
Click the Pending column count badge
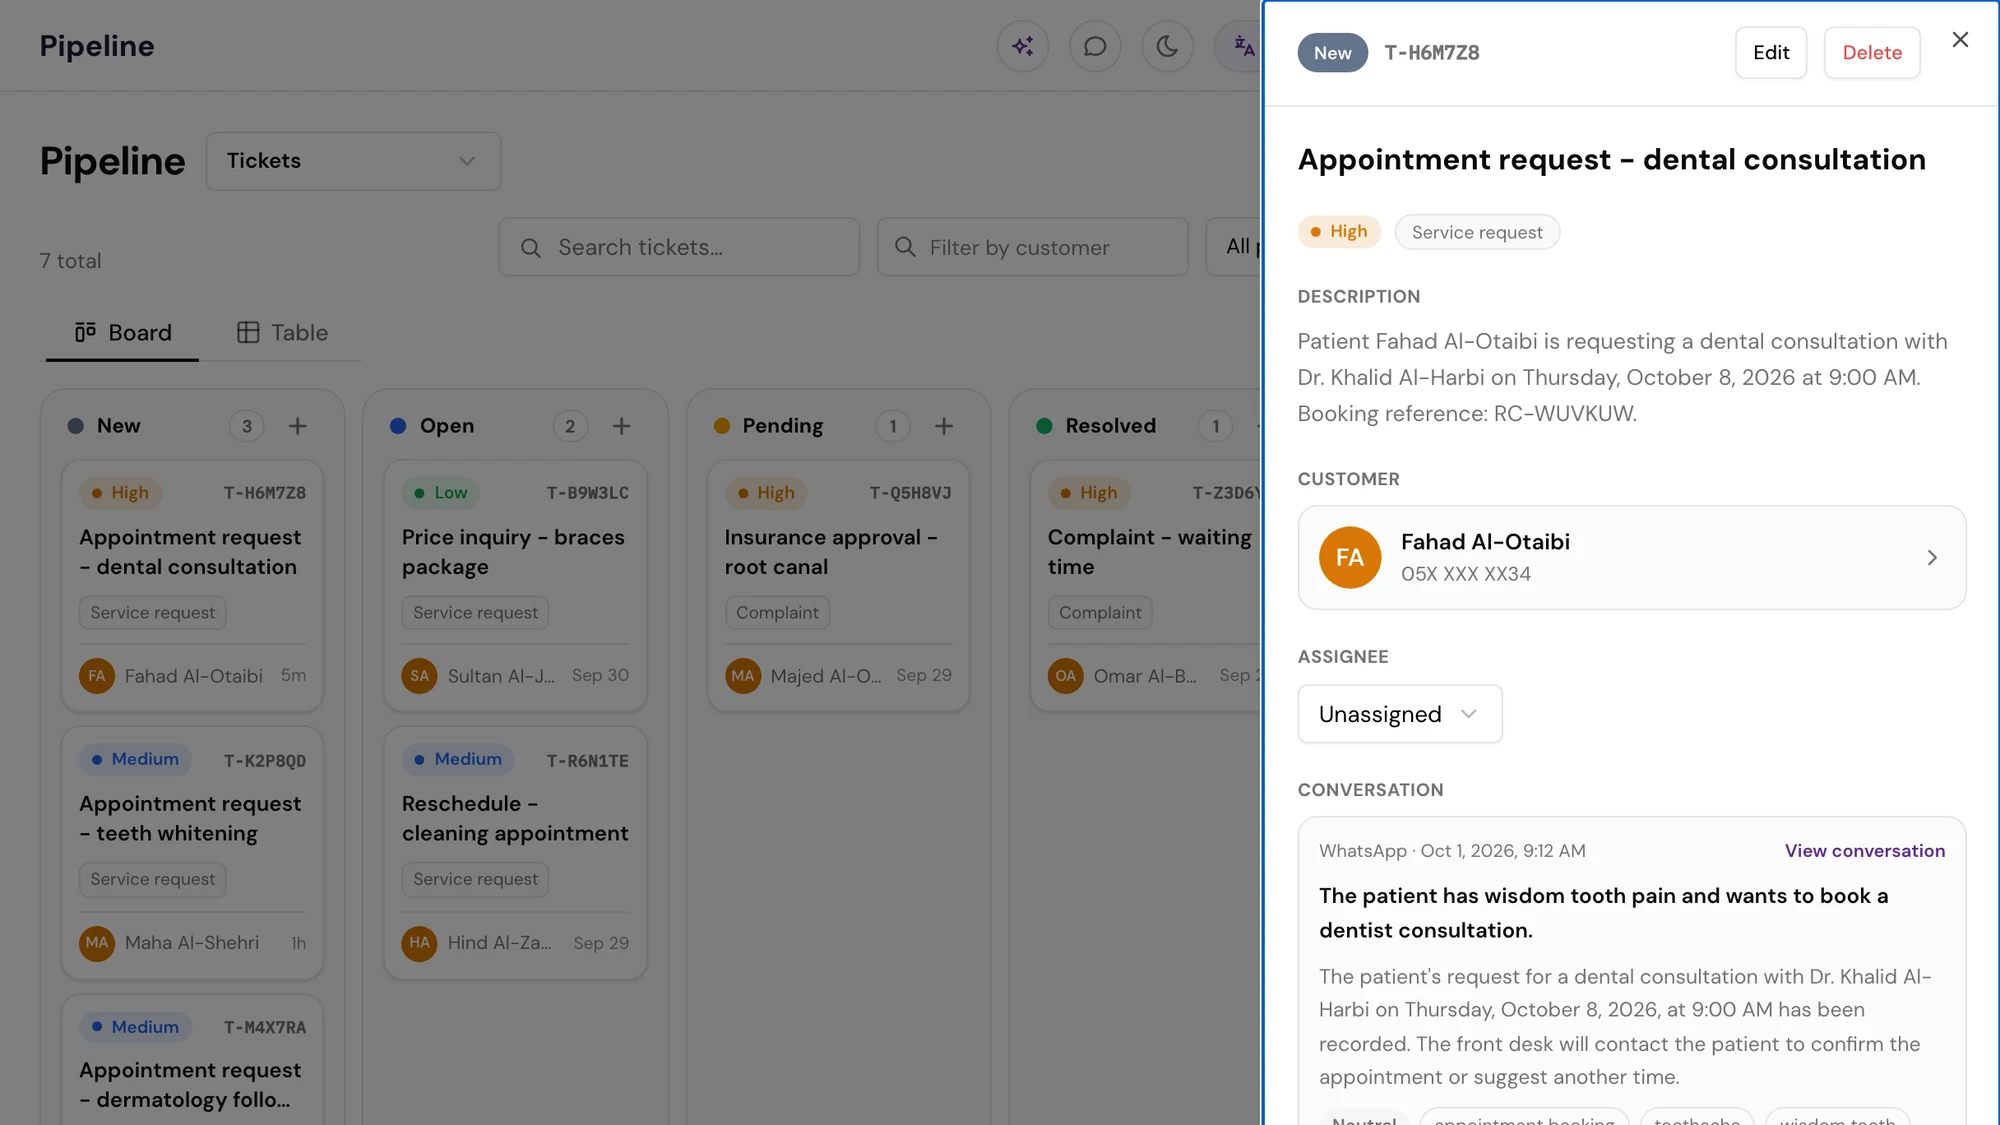pyautogui.click(x=892, y=426)
